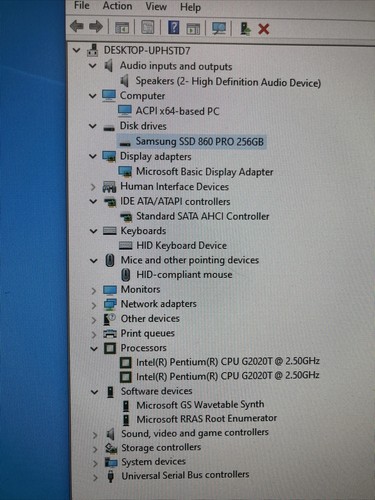Click the red X Uninstall device icon
The width and height of the screenshot is (375, 500).
[263, 29]
